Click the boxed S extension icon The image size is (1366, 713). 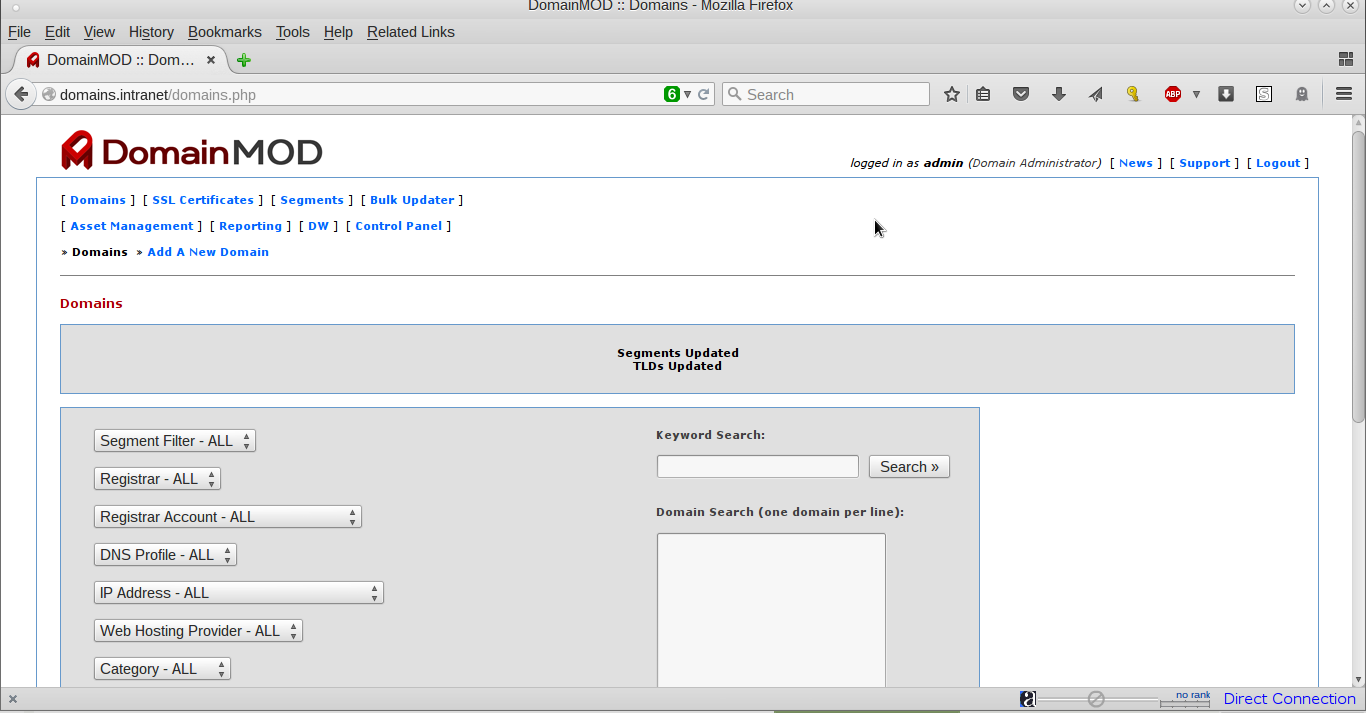(1264, 94)
